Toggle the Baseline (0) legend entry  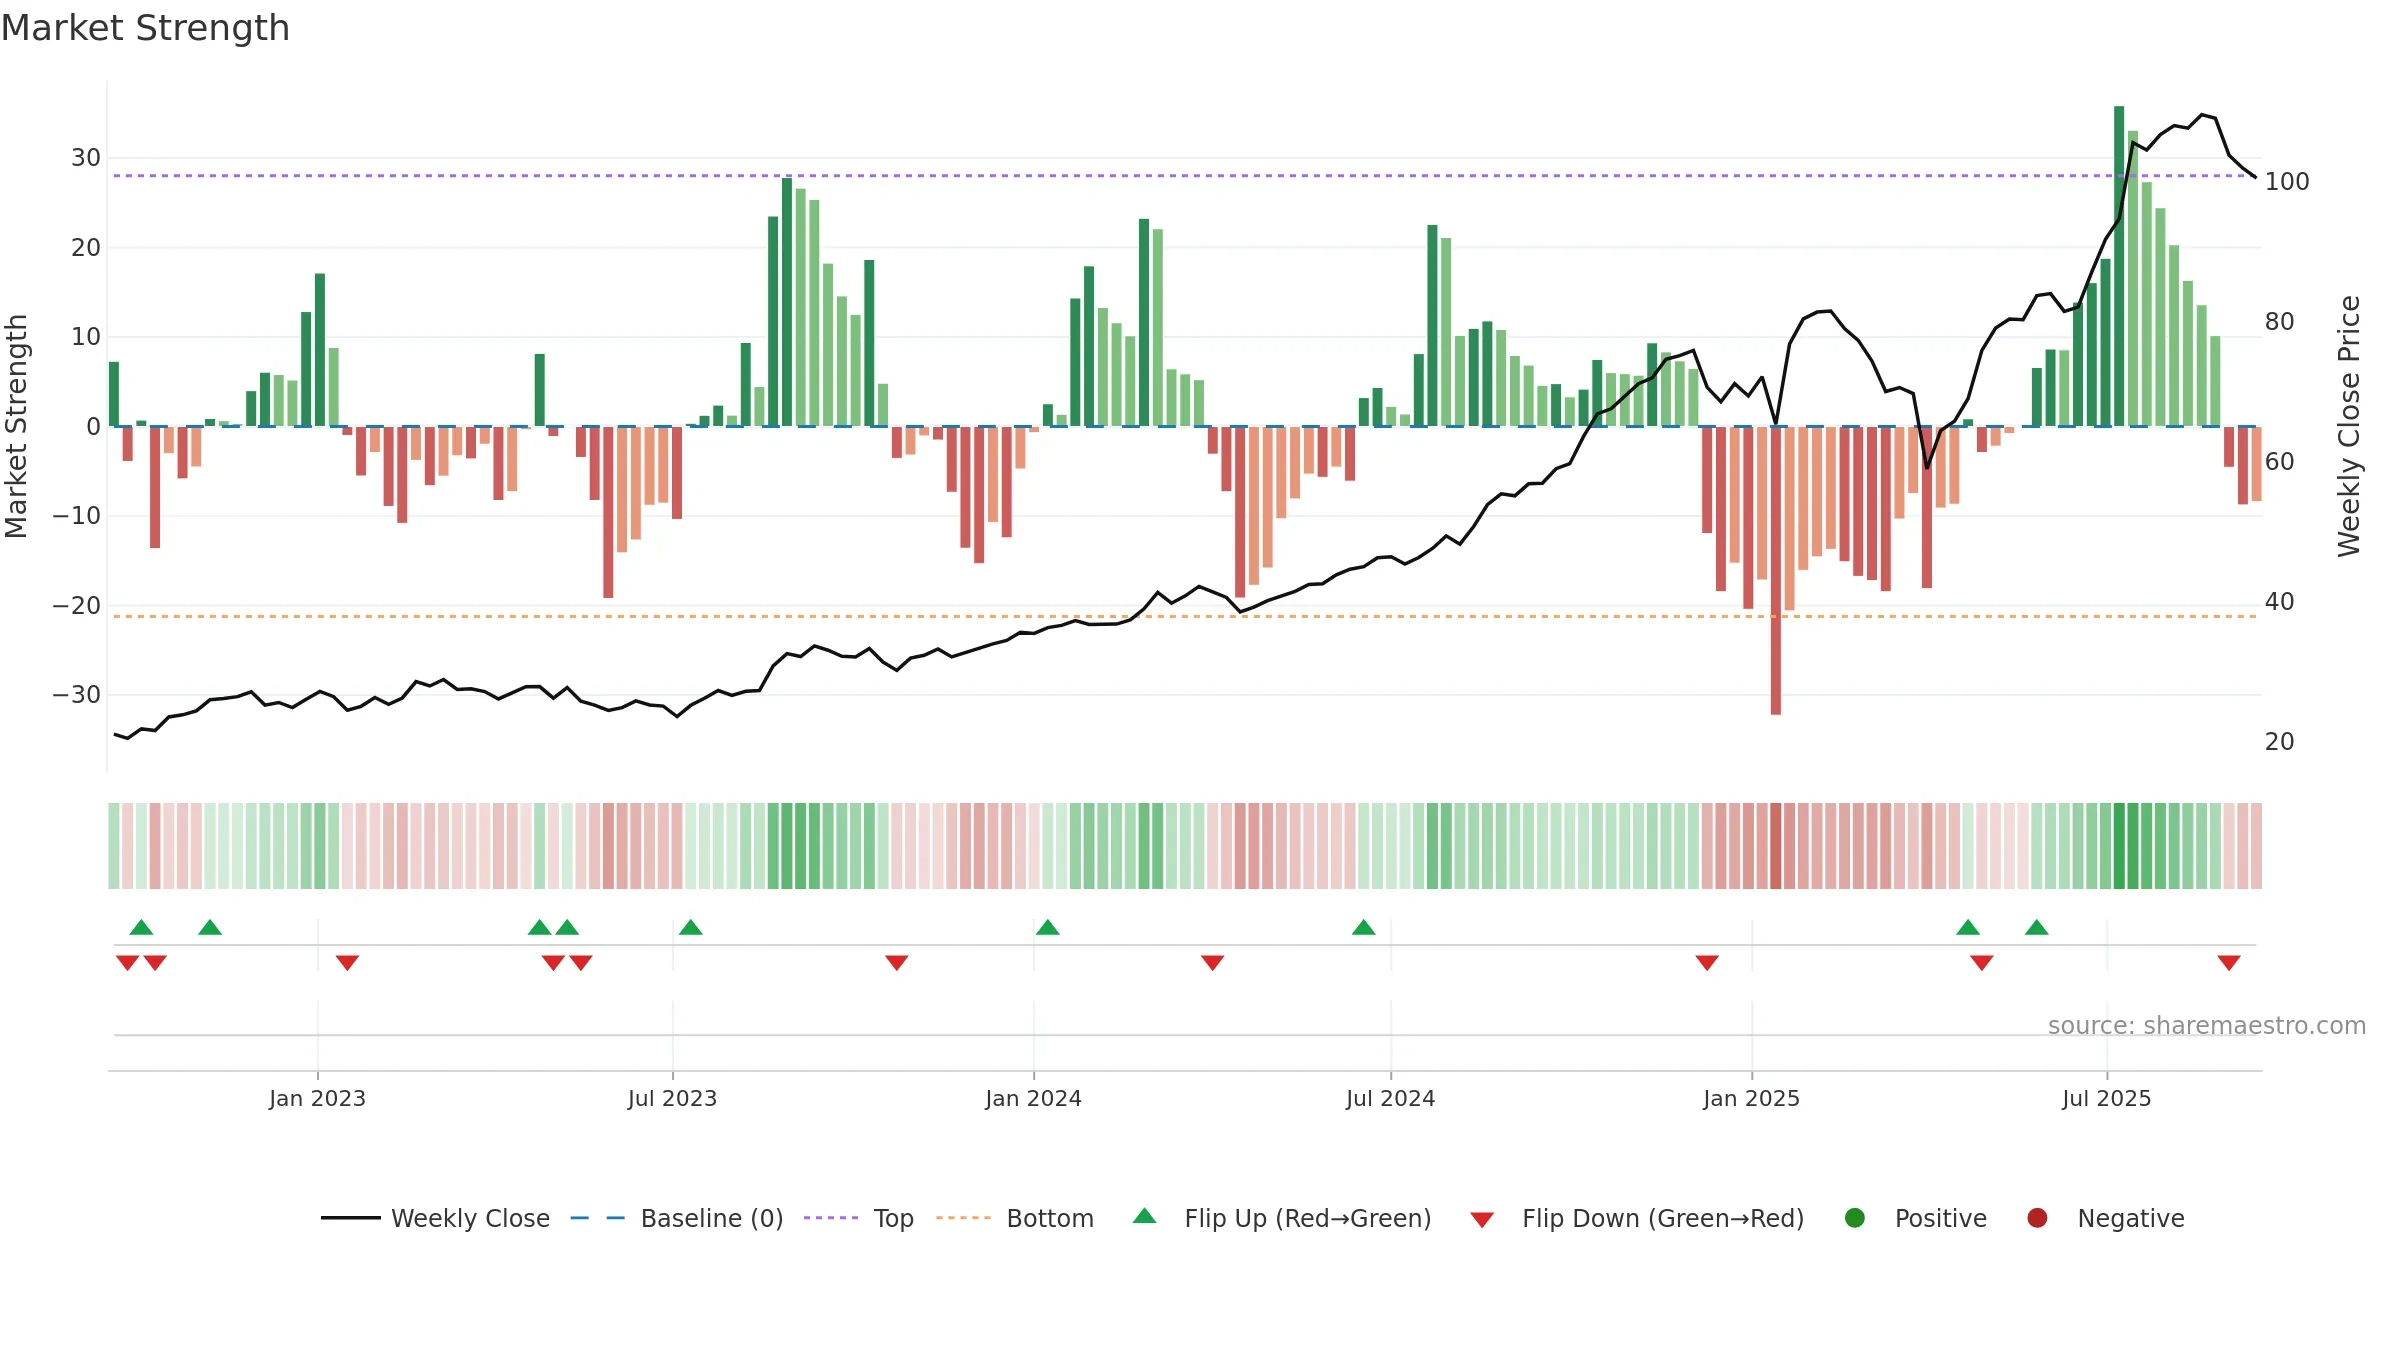pyautogui.click(x=677, y=1218)
